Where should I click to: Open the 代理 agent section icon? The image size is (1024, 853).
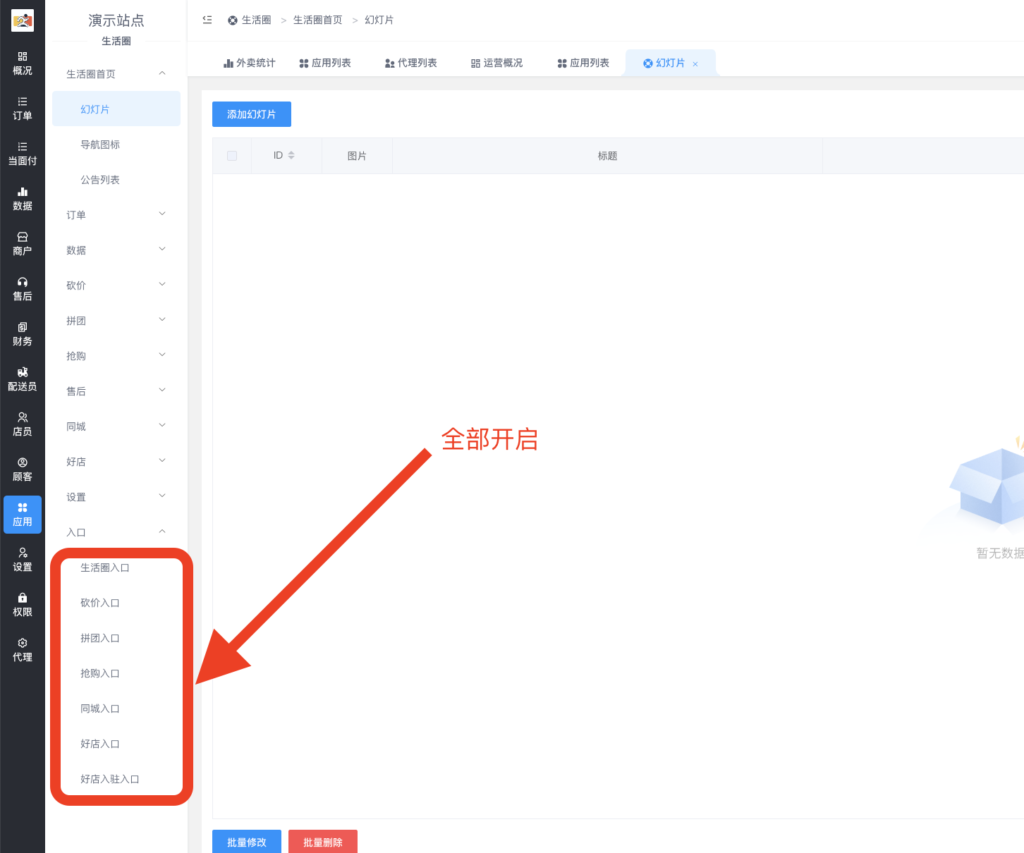click(x=22, y=650)
